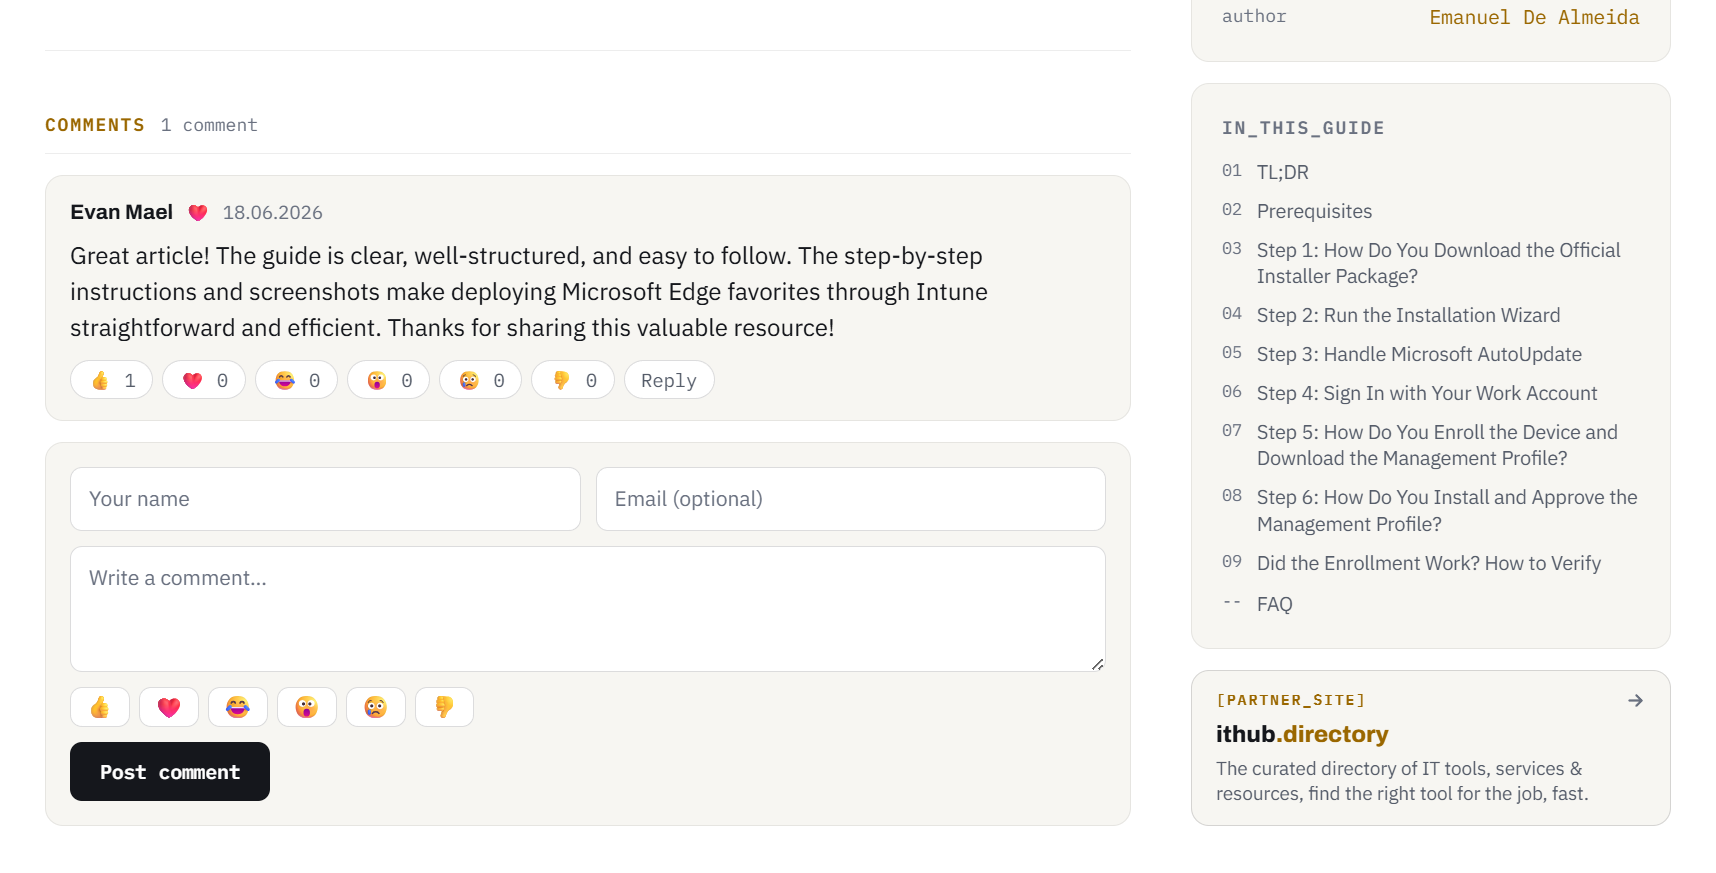Viewport: 1716px width, 873px height.
Task: Reply to Evan Mael's comment
Action: tap(669, 380)
